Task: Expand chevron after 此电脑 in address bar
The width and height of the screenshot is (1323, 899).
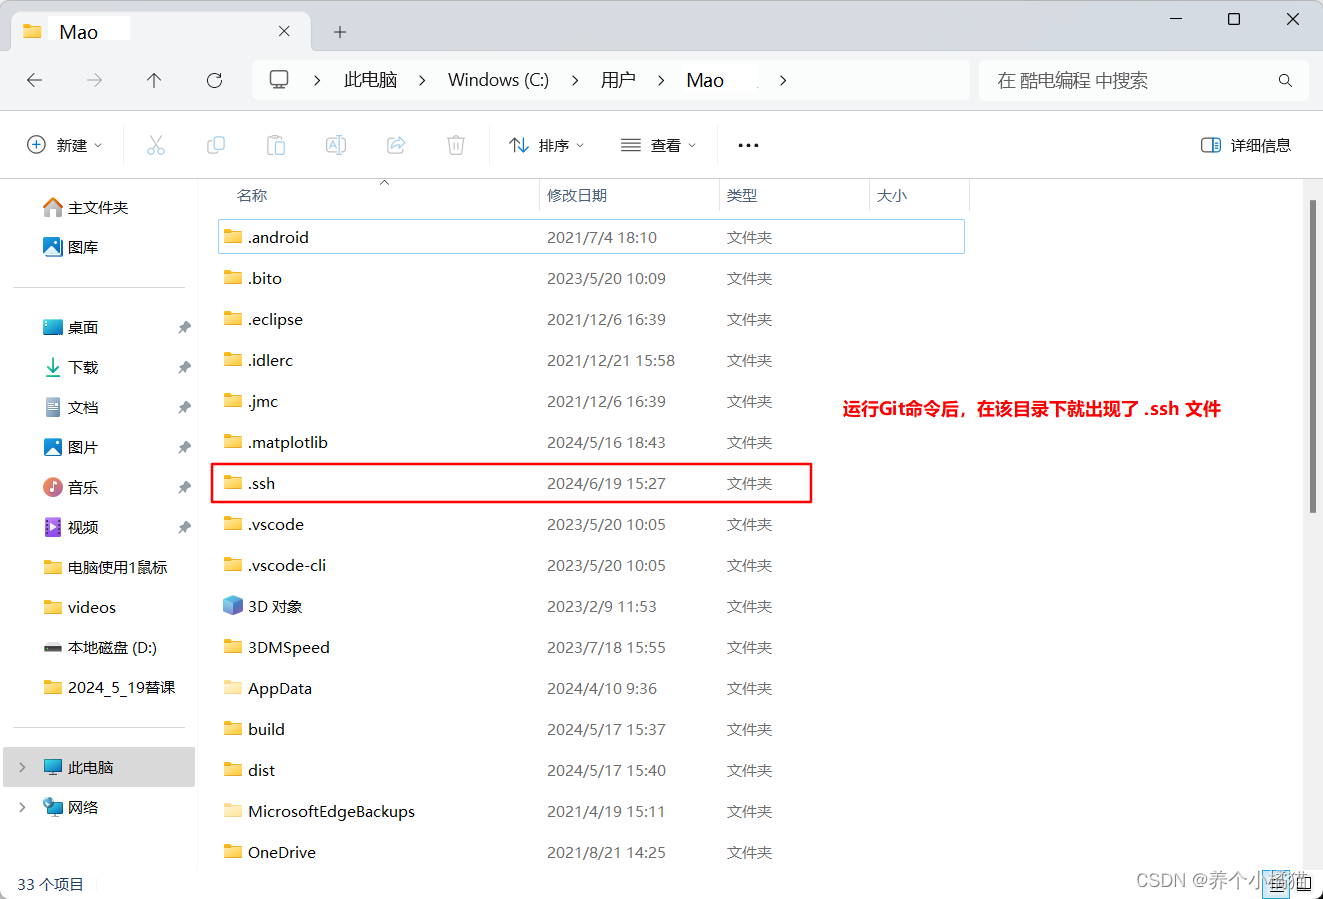Action: [x=422, y=80]
